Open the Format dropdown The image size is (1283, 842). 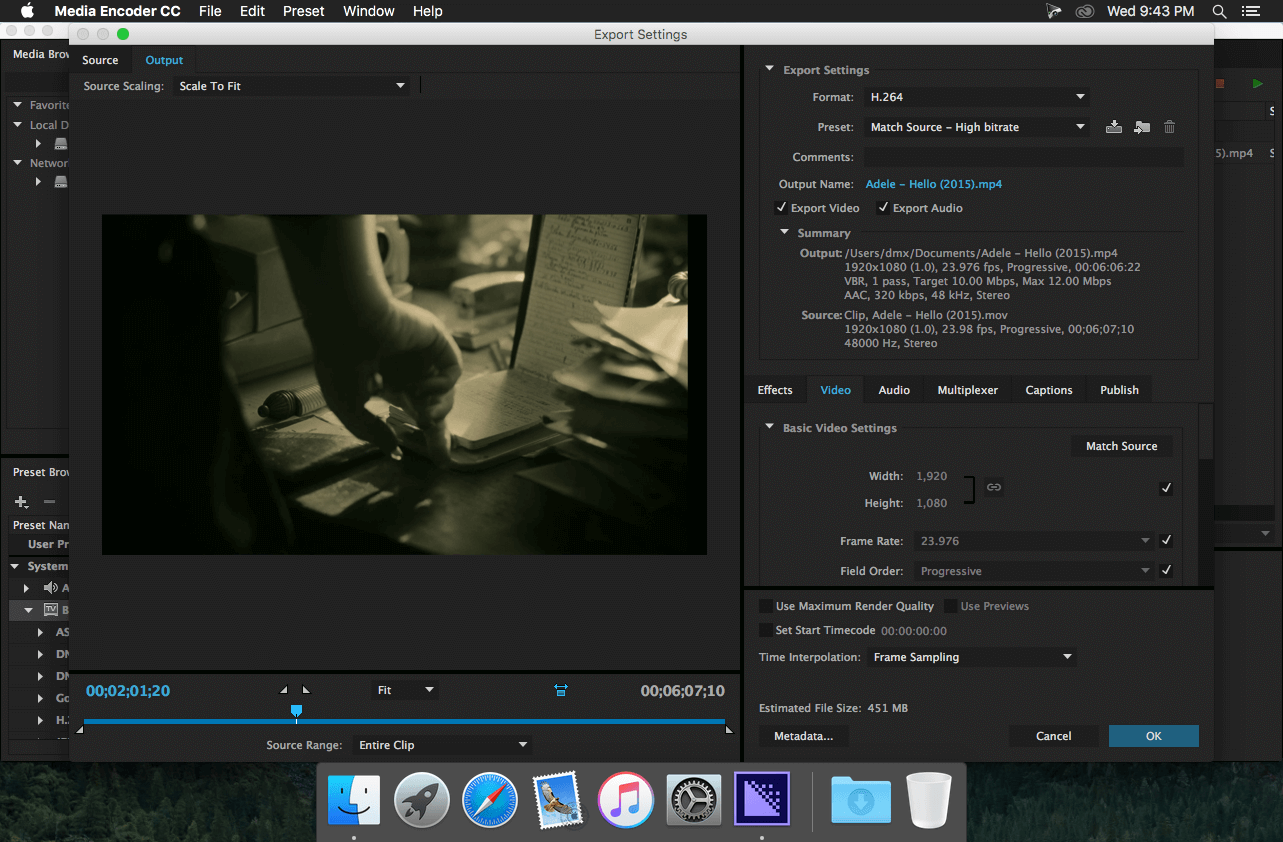tap(977, 97)
